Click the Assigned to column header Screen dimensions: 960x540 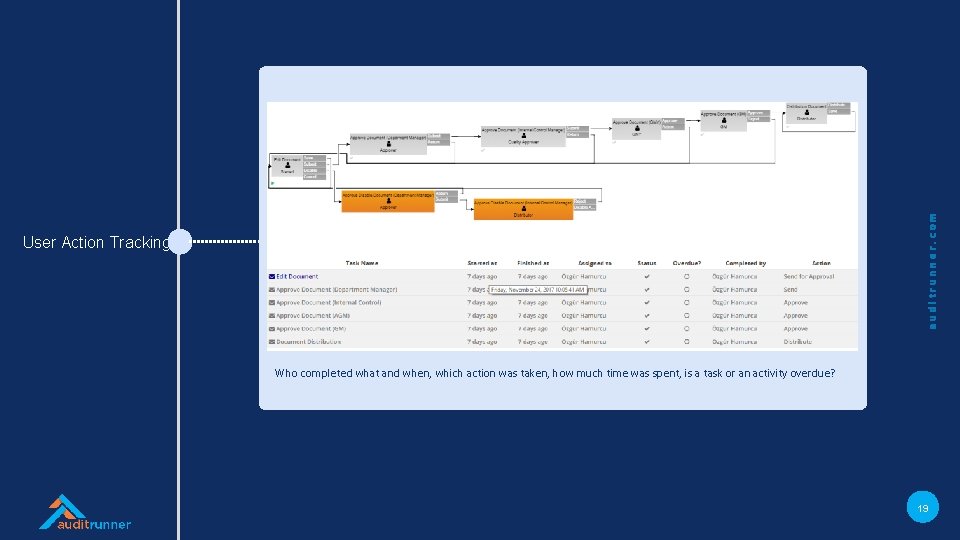tap(594, 263)
